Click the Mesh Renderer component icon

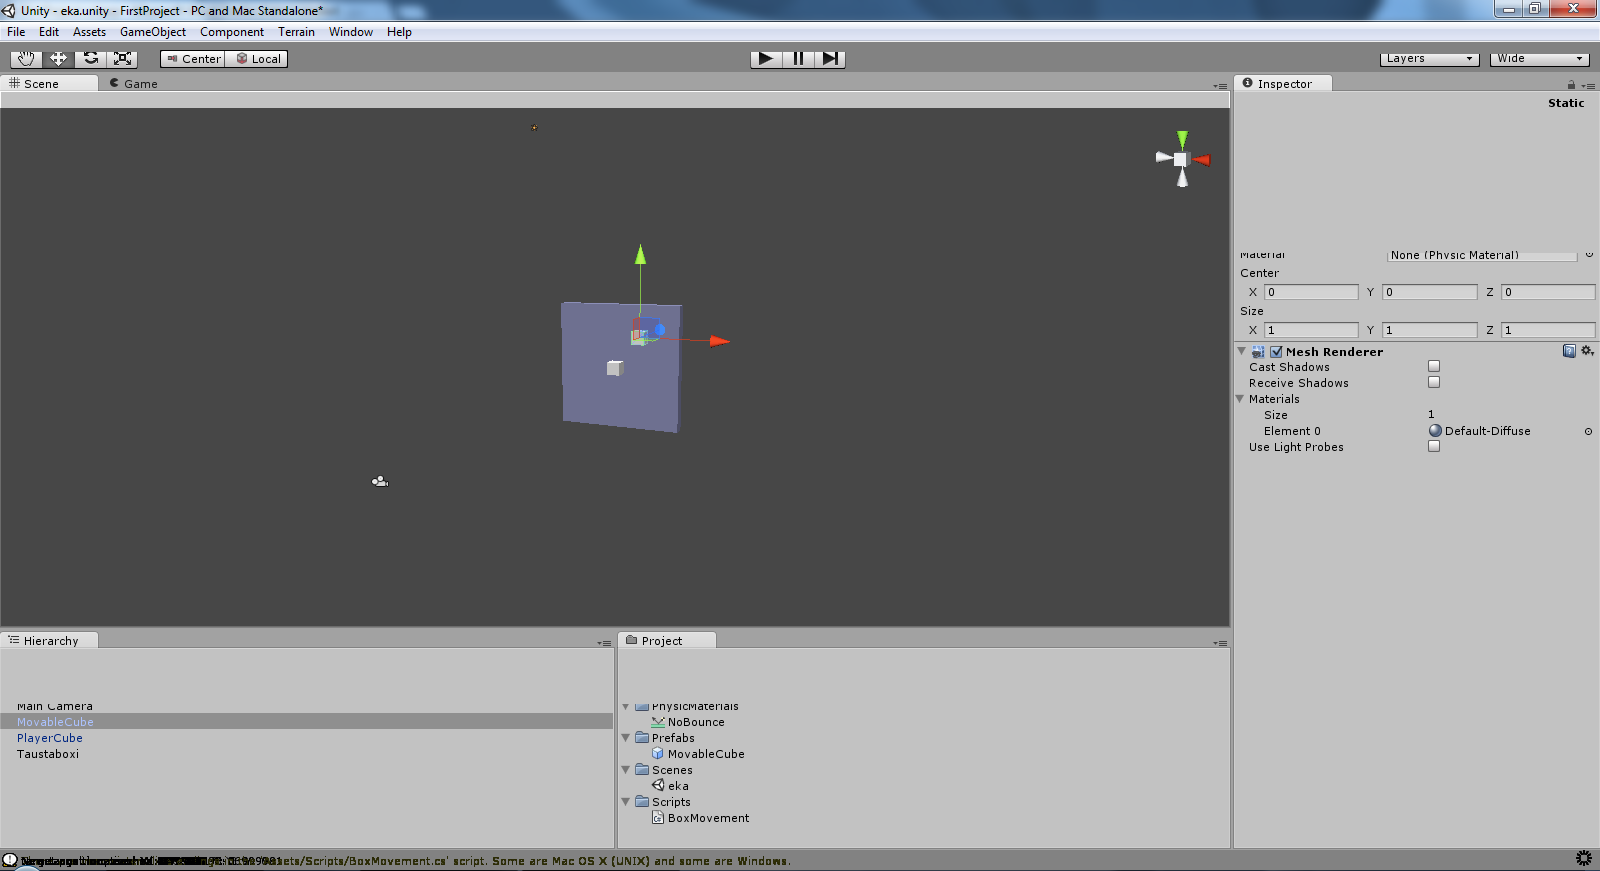click(1258, 352)
